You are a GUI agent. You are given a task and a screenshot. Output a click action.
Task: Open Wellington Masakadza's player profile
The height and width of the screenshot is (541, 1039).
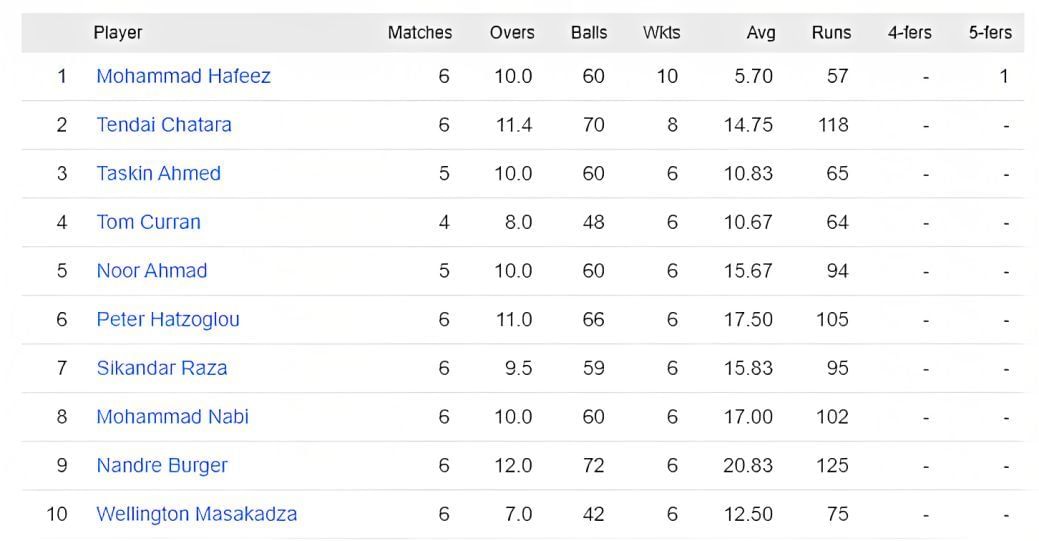[x=196, y=514]
